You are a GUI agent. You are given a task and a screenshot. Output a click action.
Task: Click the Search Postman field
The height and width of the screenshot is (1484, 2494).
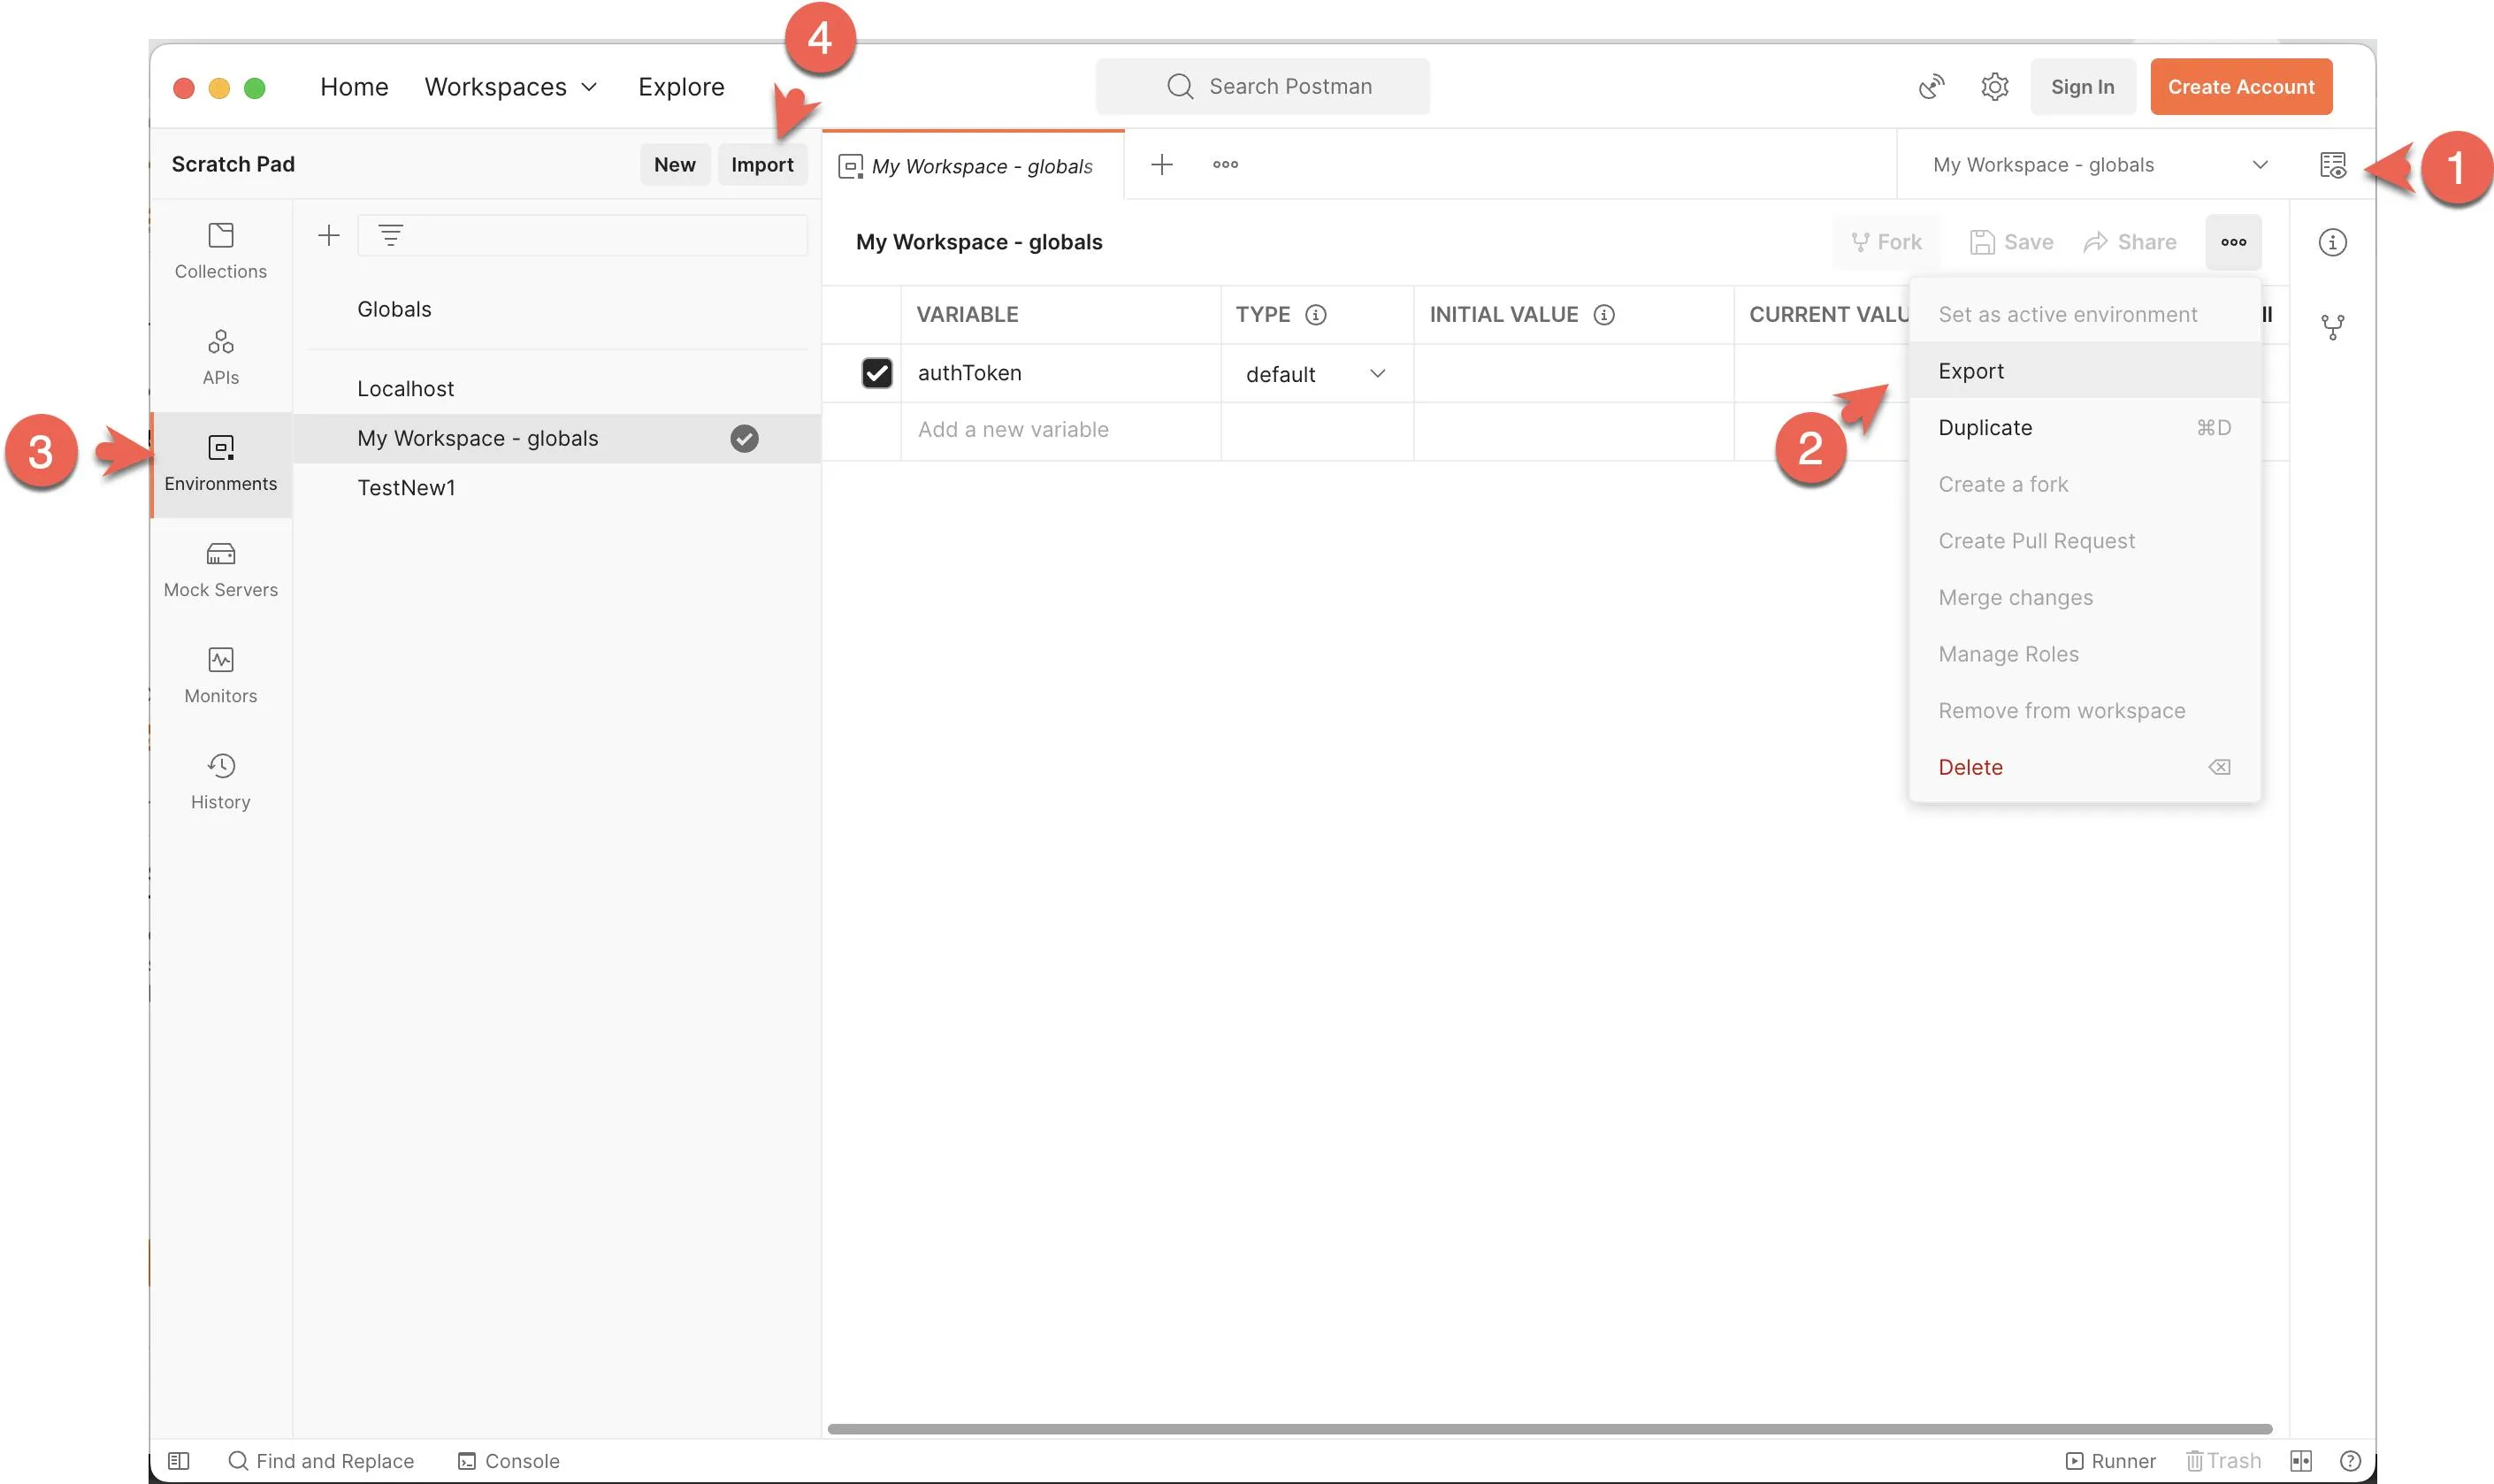(1262, 87)
